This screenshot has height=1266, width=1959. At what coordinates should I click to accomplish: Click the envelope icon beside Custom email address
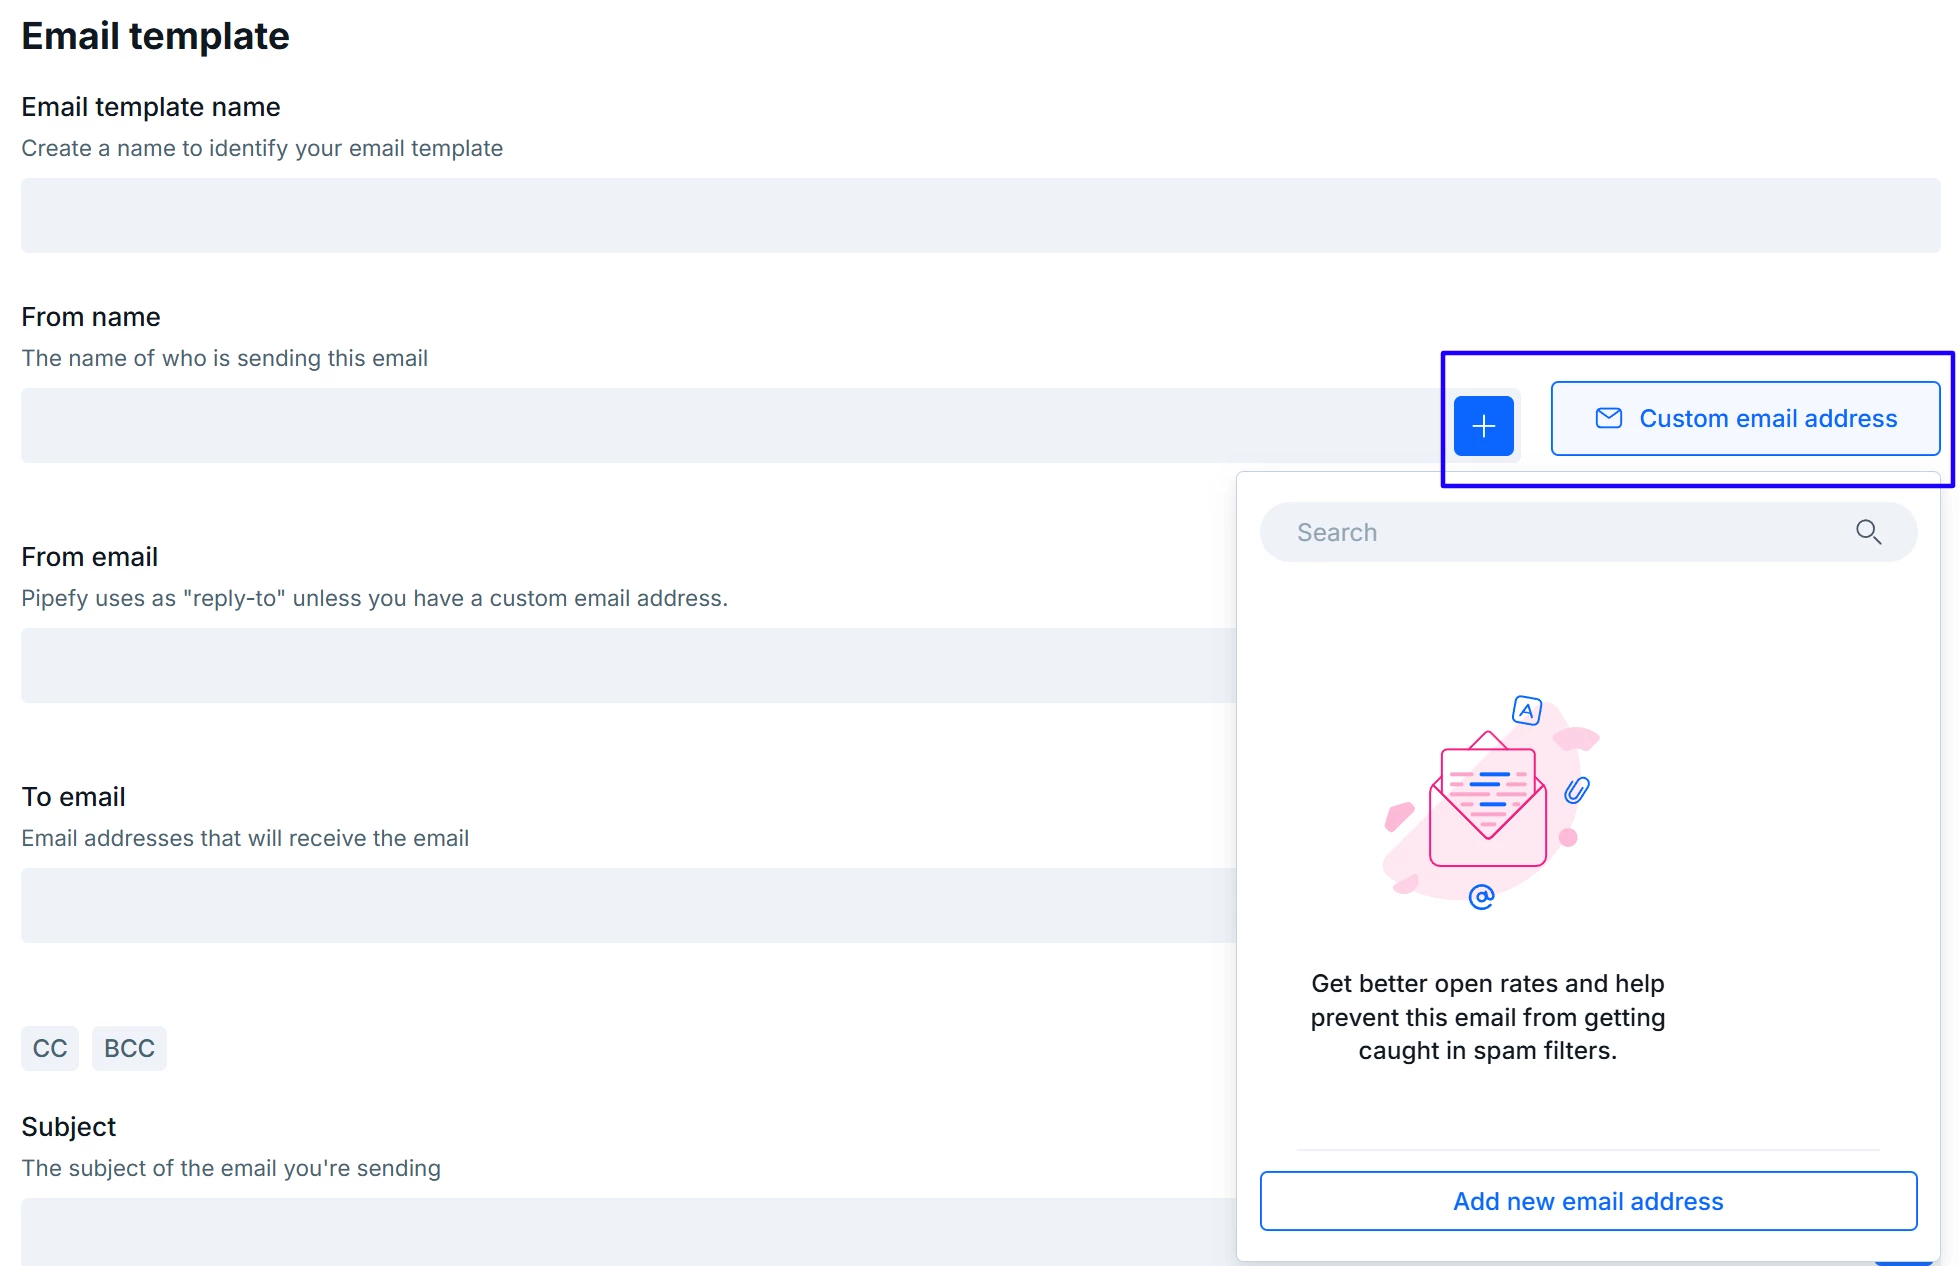point(1608,418)
